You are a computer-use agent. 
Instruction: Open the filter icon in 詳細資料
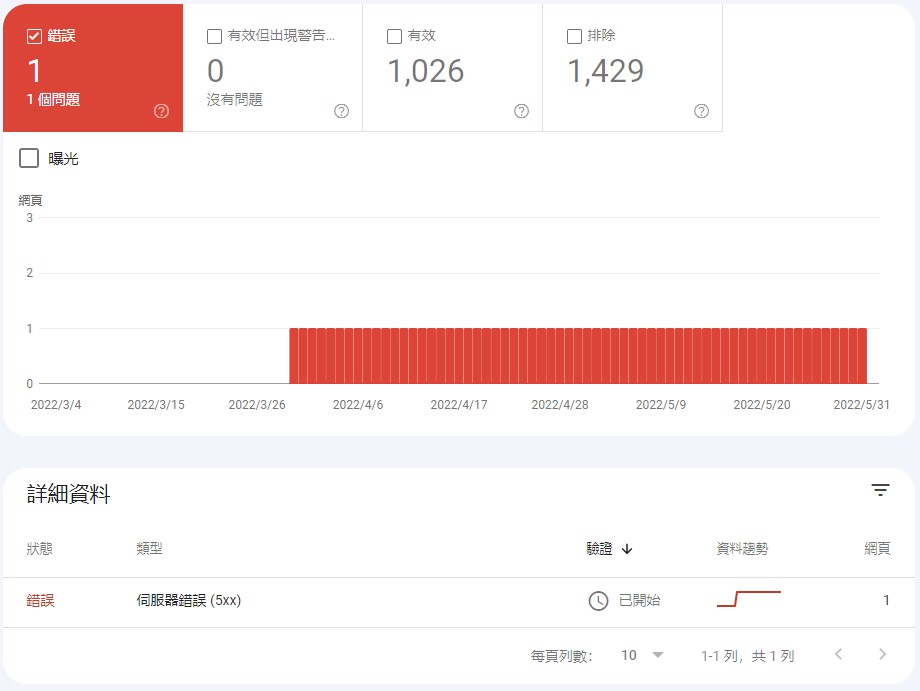880,490
